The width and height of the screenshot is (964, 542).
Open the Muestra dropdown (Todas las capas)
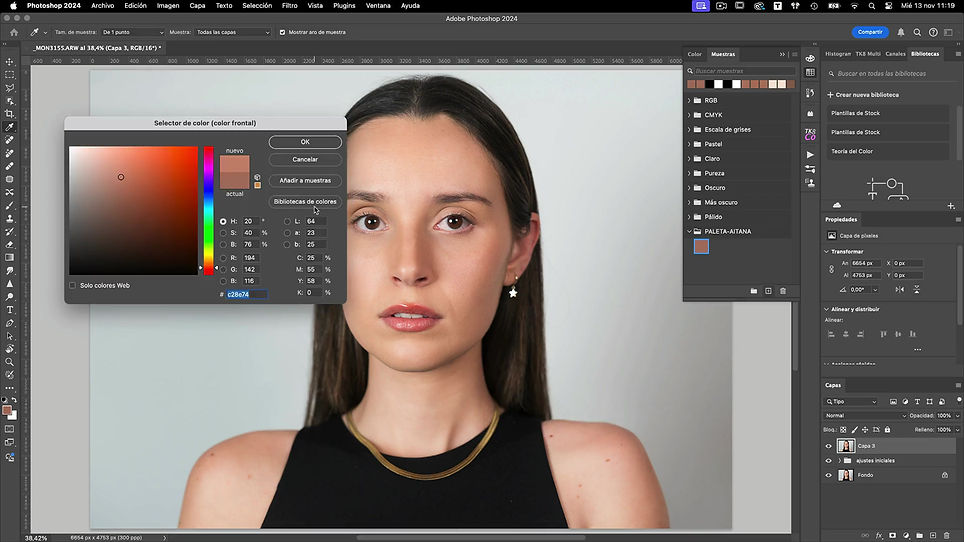point(232,32)
